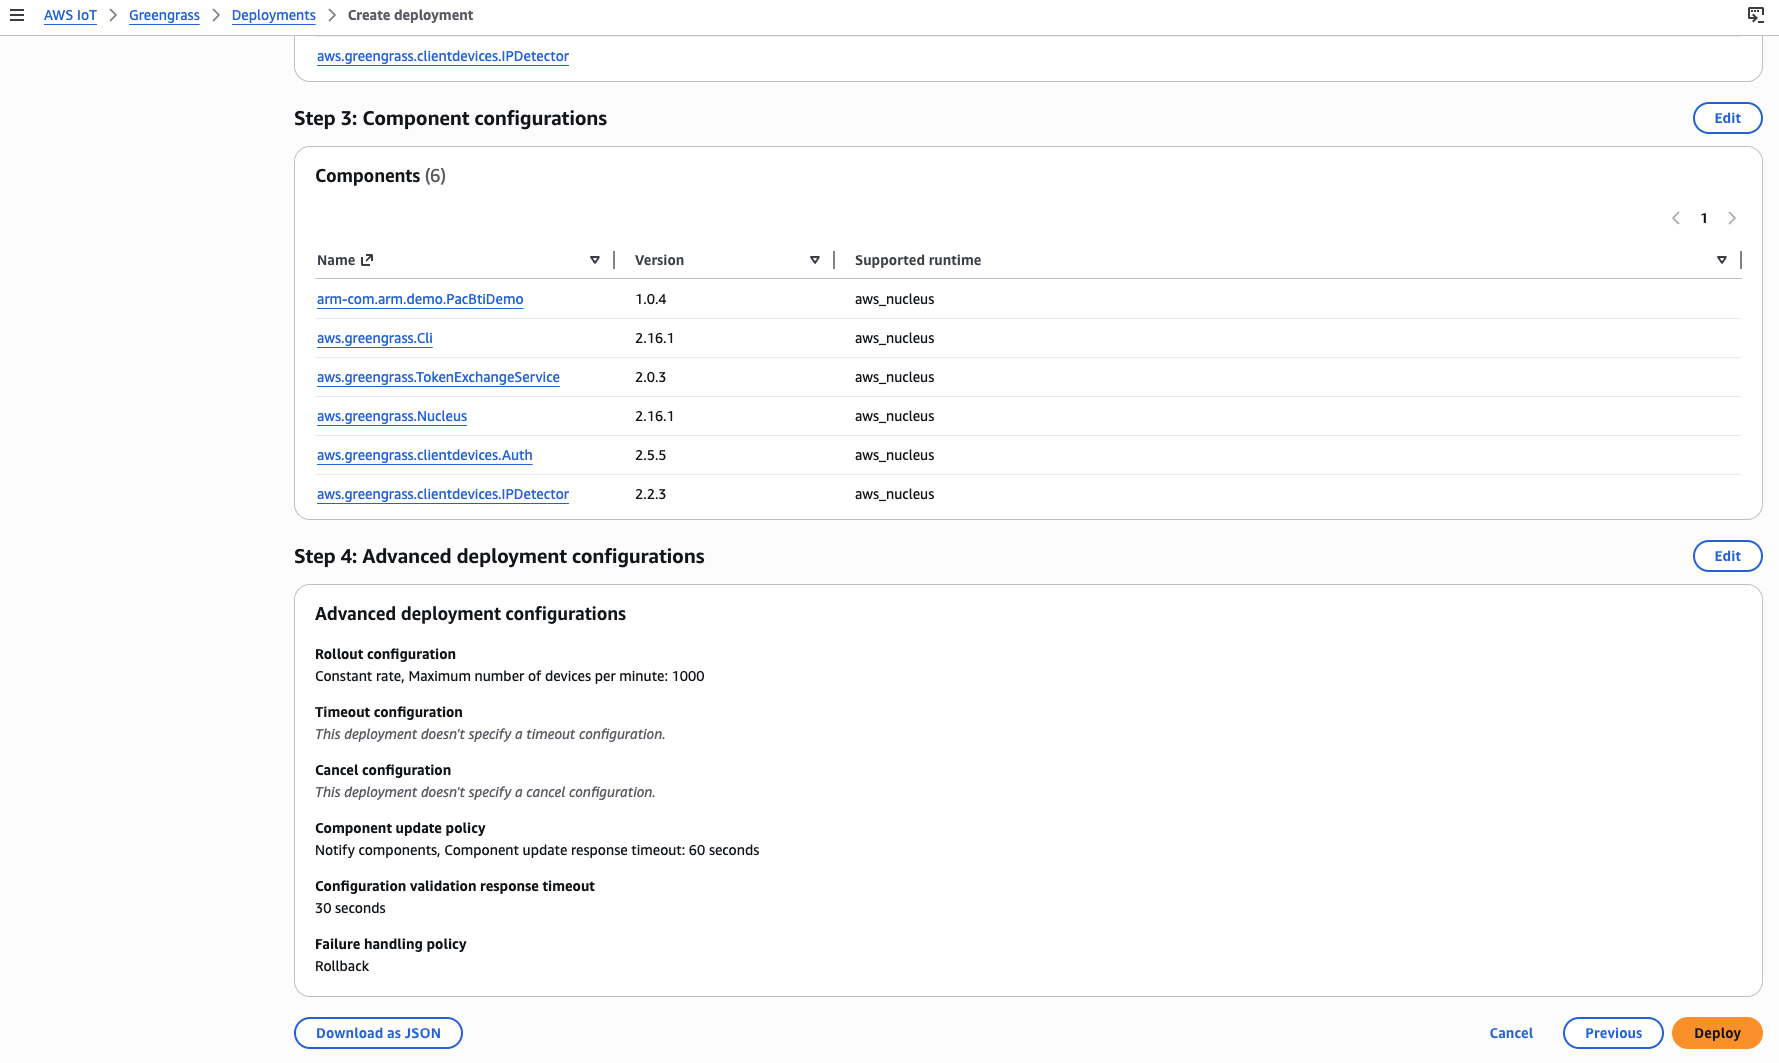Screen dimensions: 1779x1063
Task: Select the 'Rollback' failure policy text
Action: point(342,966)
